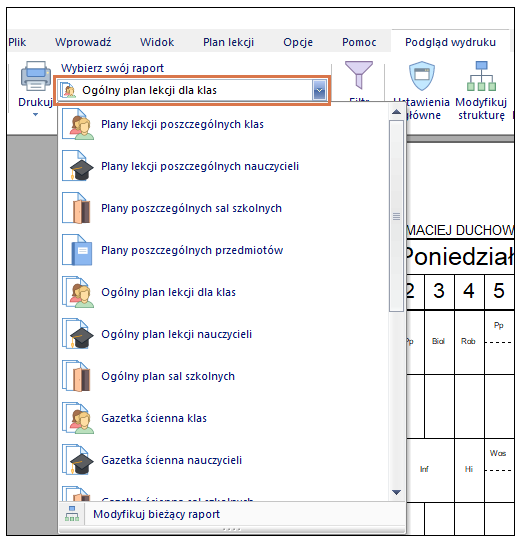The image size is (522, 543).
Task: Select Plany lekcji poszczególnych klas icon
Action: click(78, 124)
